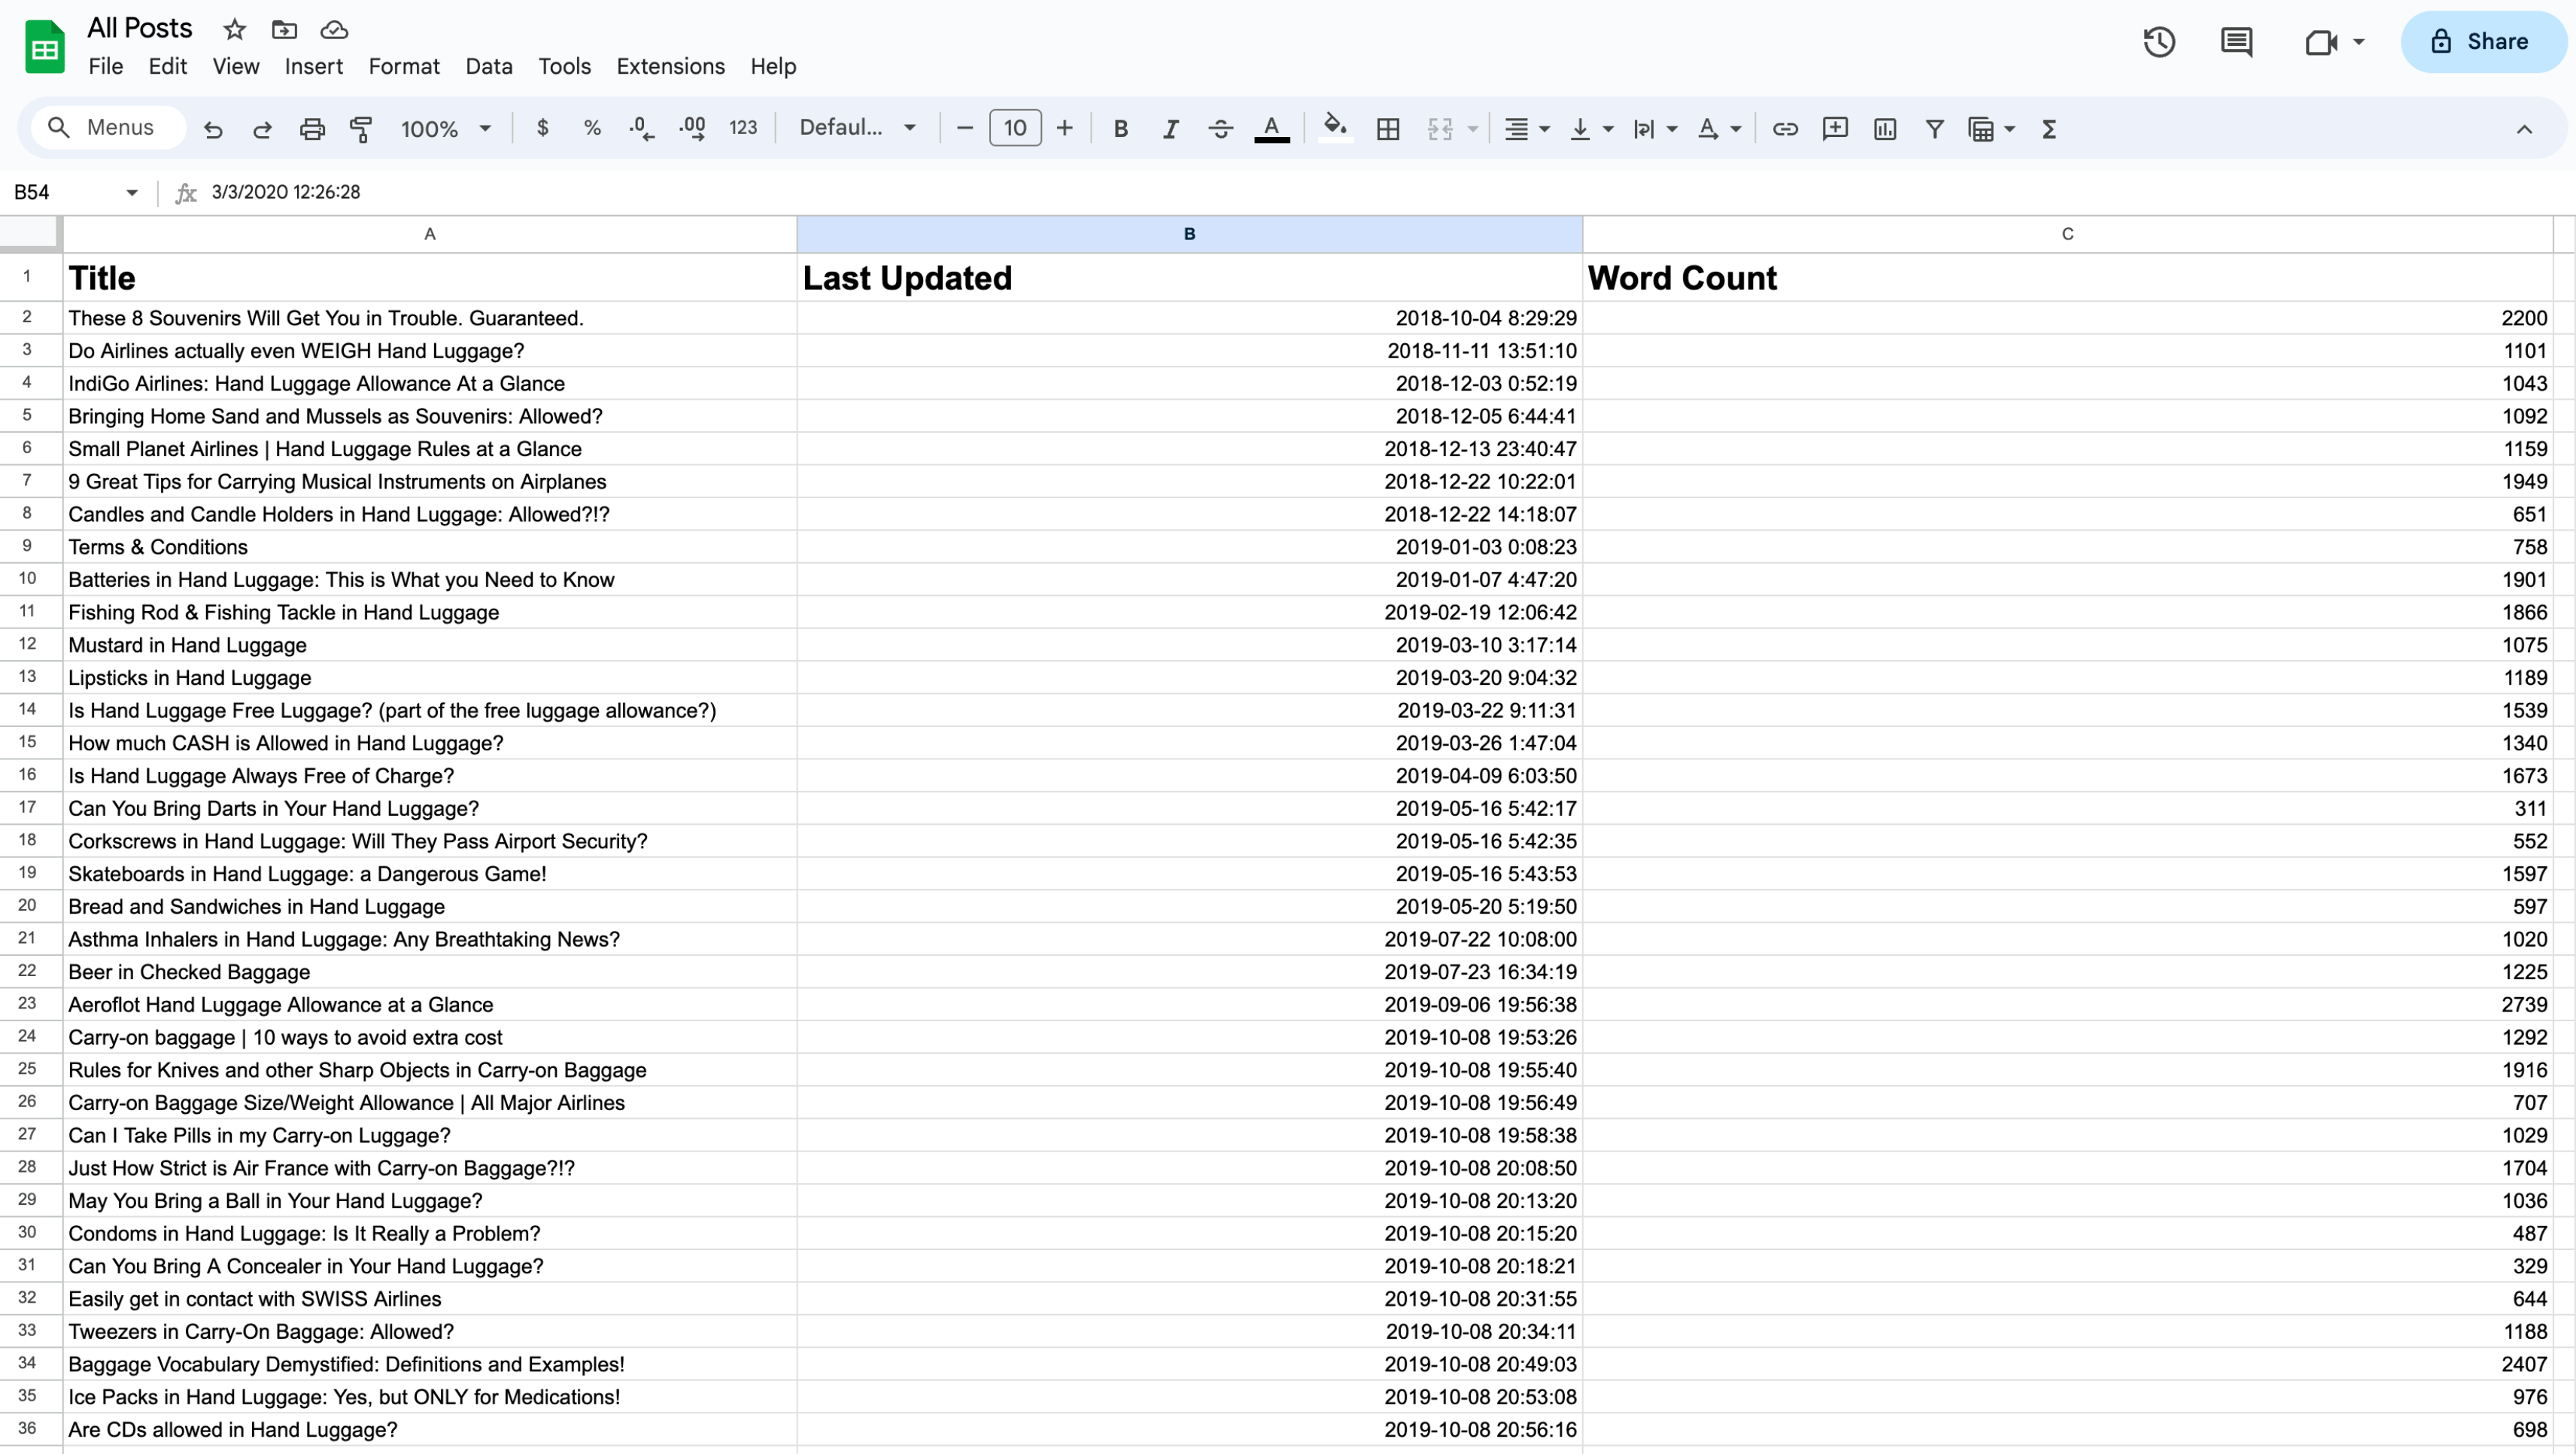Open filter views table icon
This screenshot has height=1454, width=2576.
(1980, 128)
